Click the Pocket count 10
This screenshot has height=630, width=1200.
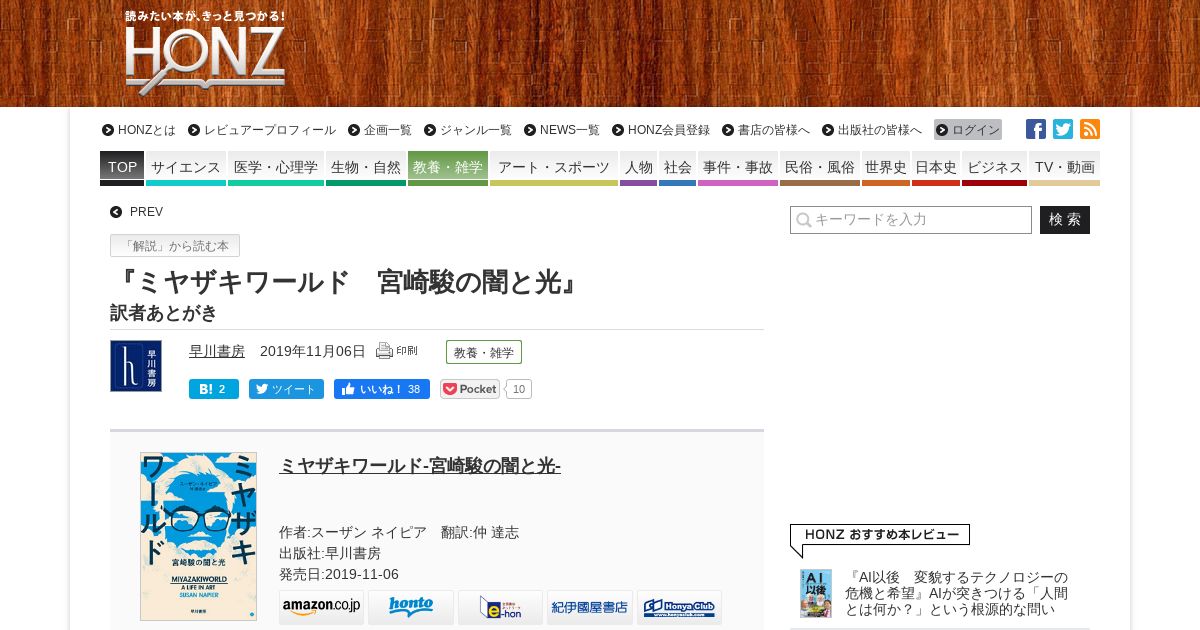click(518, 389)
